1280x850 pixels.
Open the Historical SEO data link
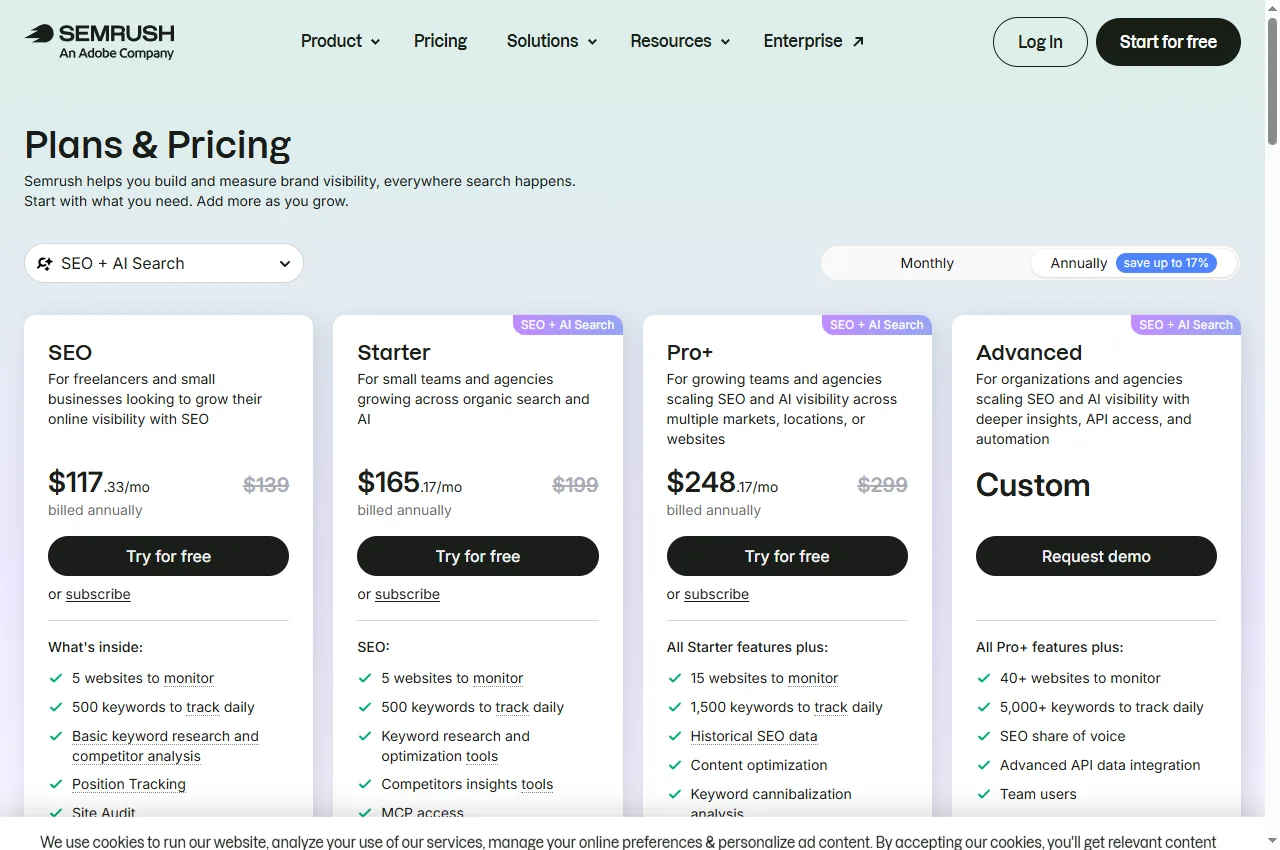(x=754, y=736)
